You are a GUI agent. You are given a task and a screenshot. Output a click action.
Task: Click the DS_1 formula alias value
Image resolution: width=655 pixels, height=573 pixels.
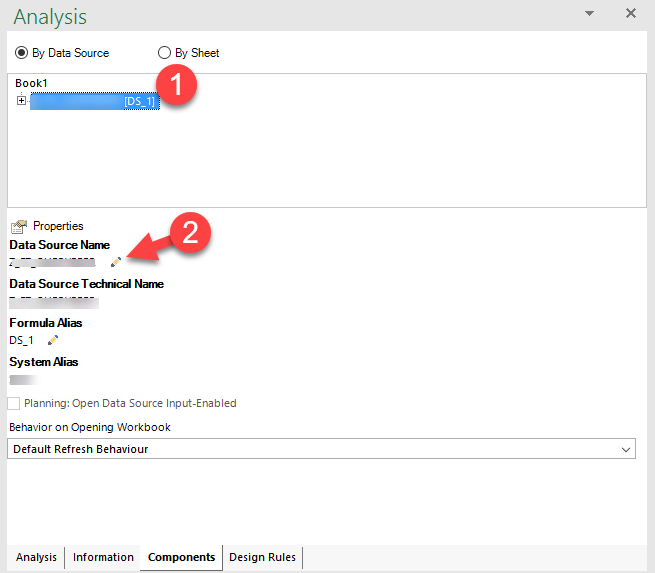click(21, 340)
